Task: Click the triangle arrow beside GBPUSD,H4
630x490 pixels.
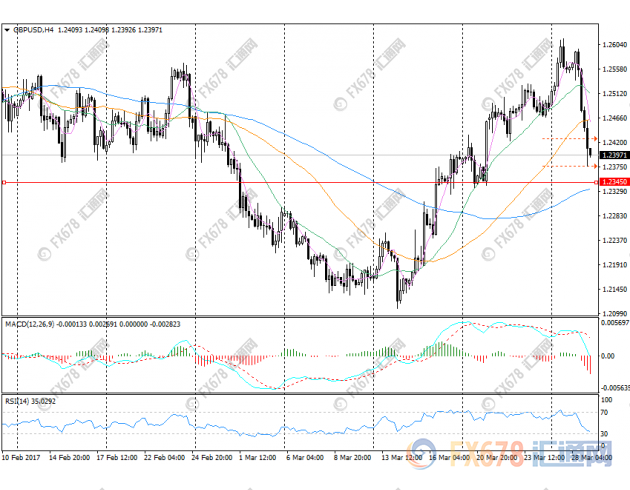Action: 7,30
